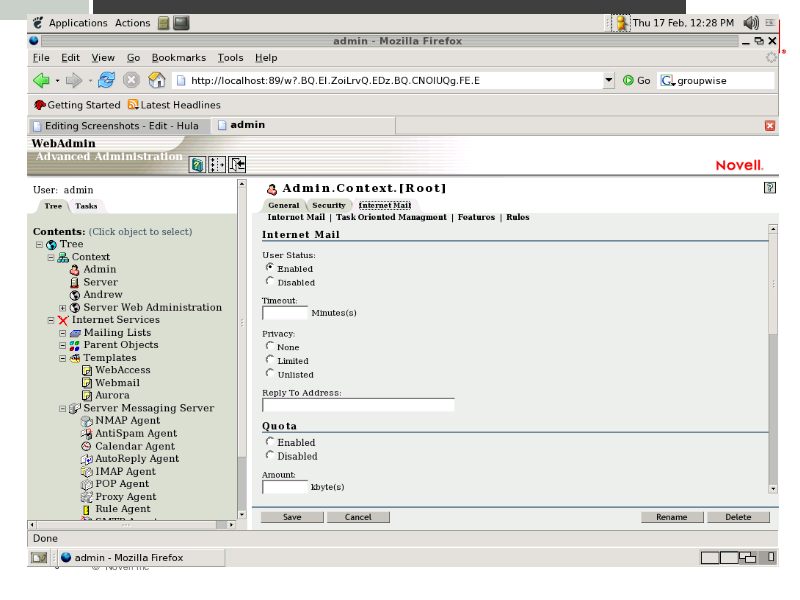Viewport: 800px width, 600px height.
Task: Launch the terminal from the top panel icon
Action: (x=181, y=23)
